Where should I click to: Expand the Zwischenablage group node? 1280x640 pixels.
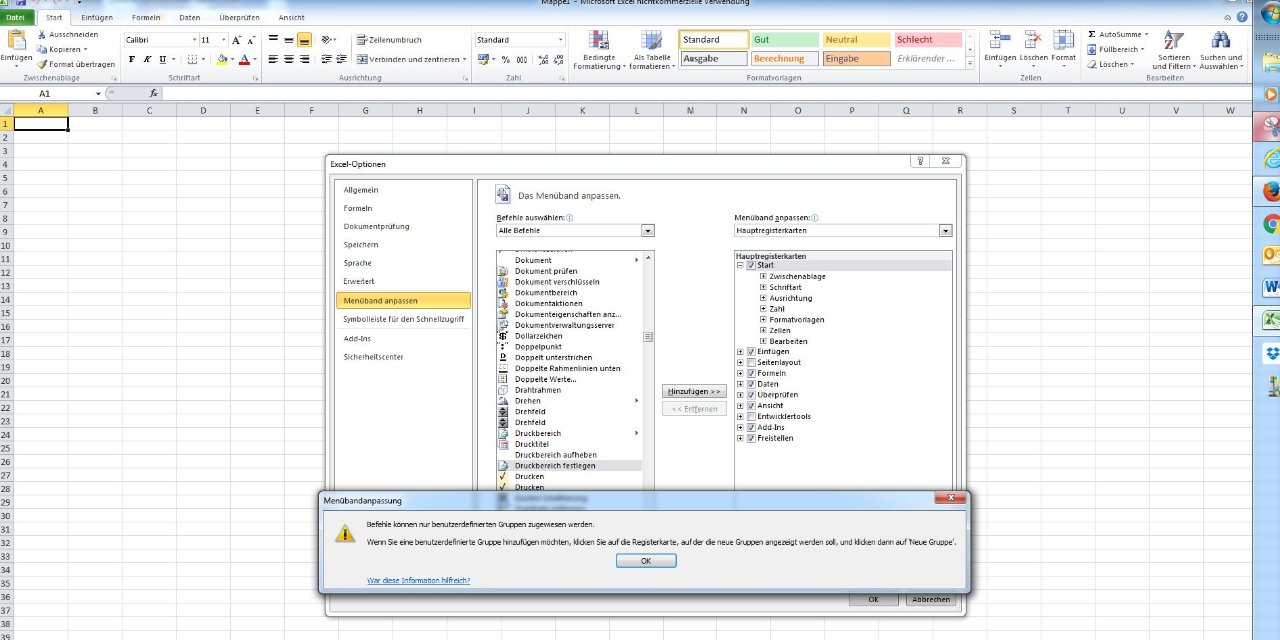tap(763, 276)
